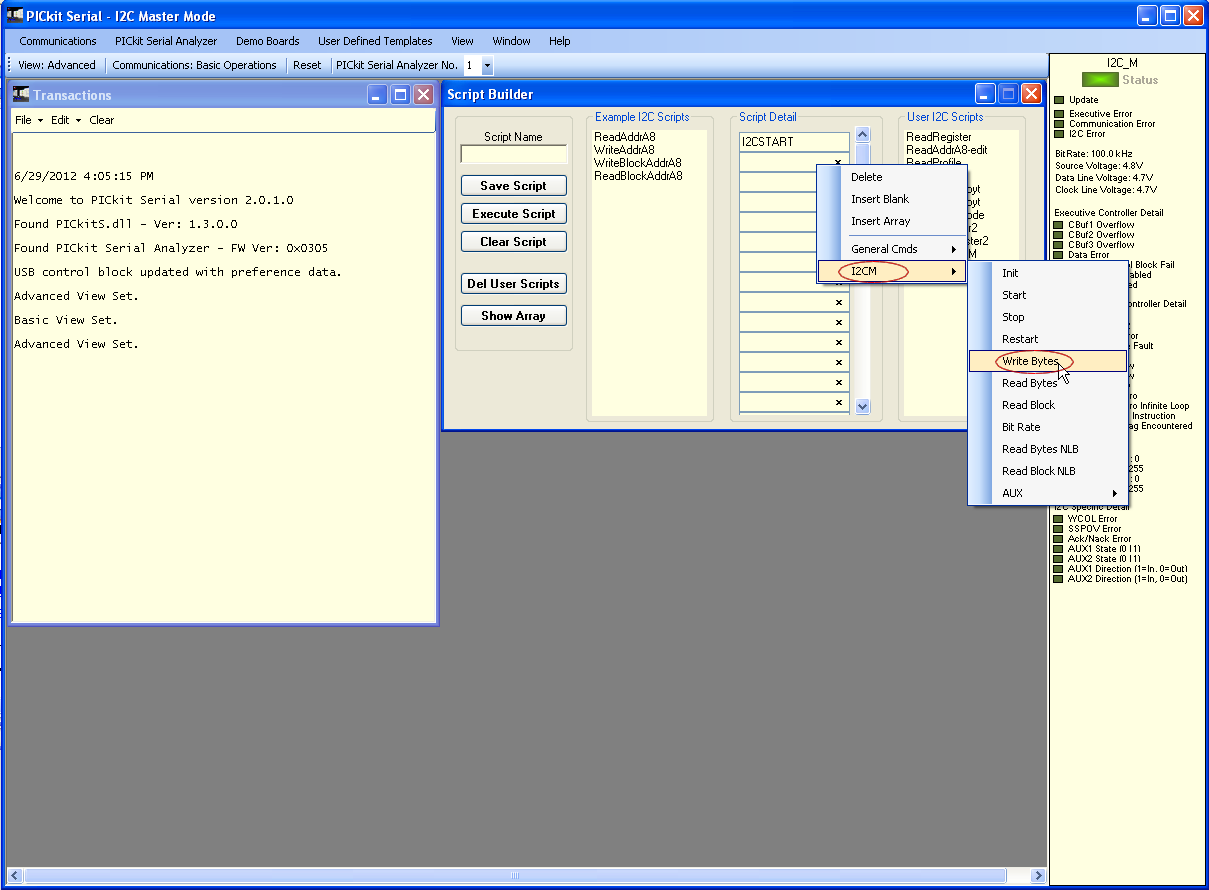Viewport: 1209px width, 890px height.
Task: Select ReadAddrA8 example script
Action: (625, 137)
